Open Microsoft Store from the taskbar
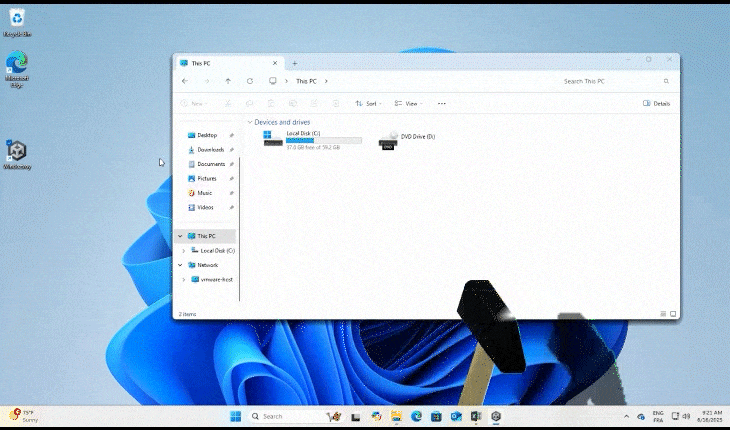The height and width of the screenshot is (430, 730). [x=436, y=416]
